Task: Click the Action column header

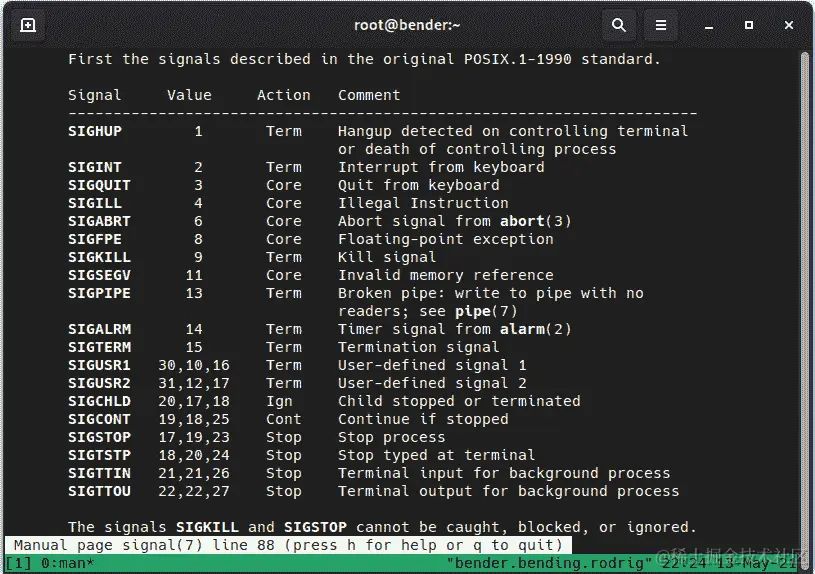Action: [x=284, y=95]
